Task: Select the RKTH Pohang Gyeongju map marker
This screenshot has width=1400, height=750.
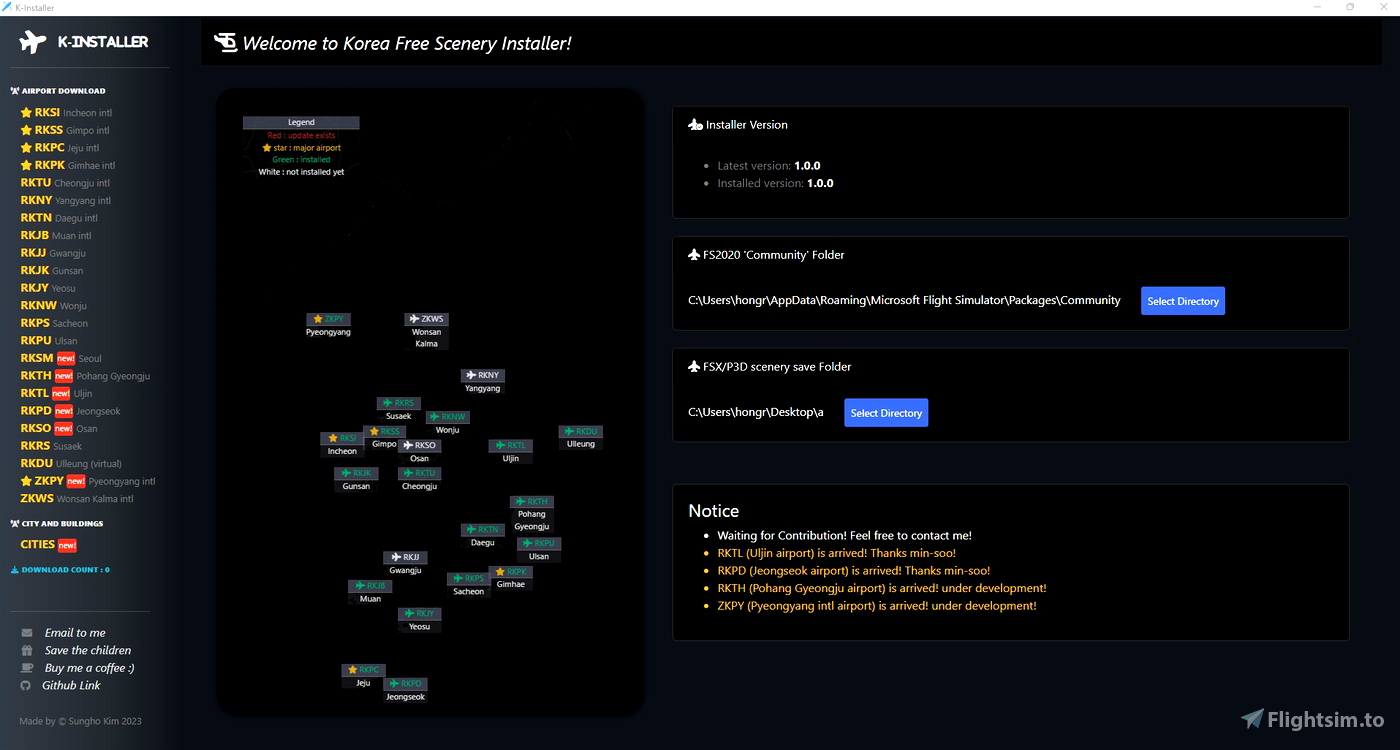Action: [x=532, y=501]
